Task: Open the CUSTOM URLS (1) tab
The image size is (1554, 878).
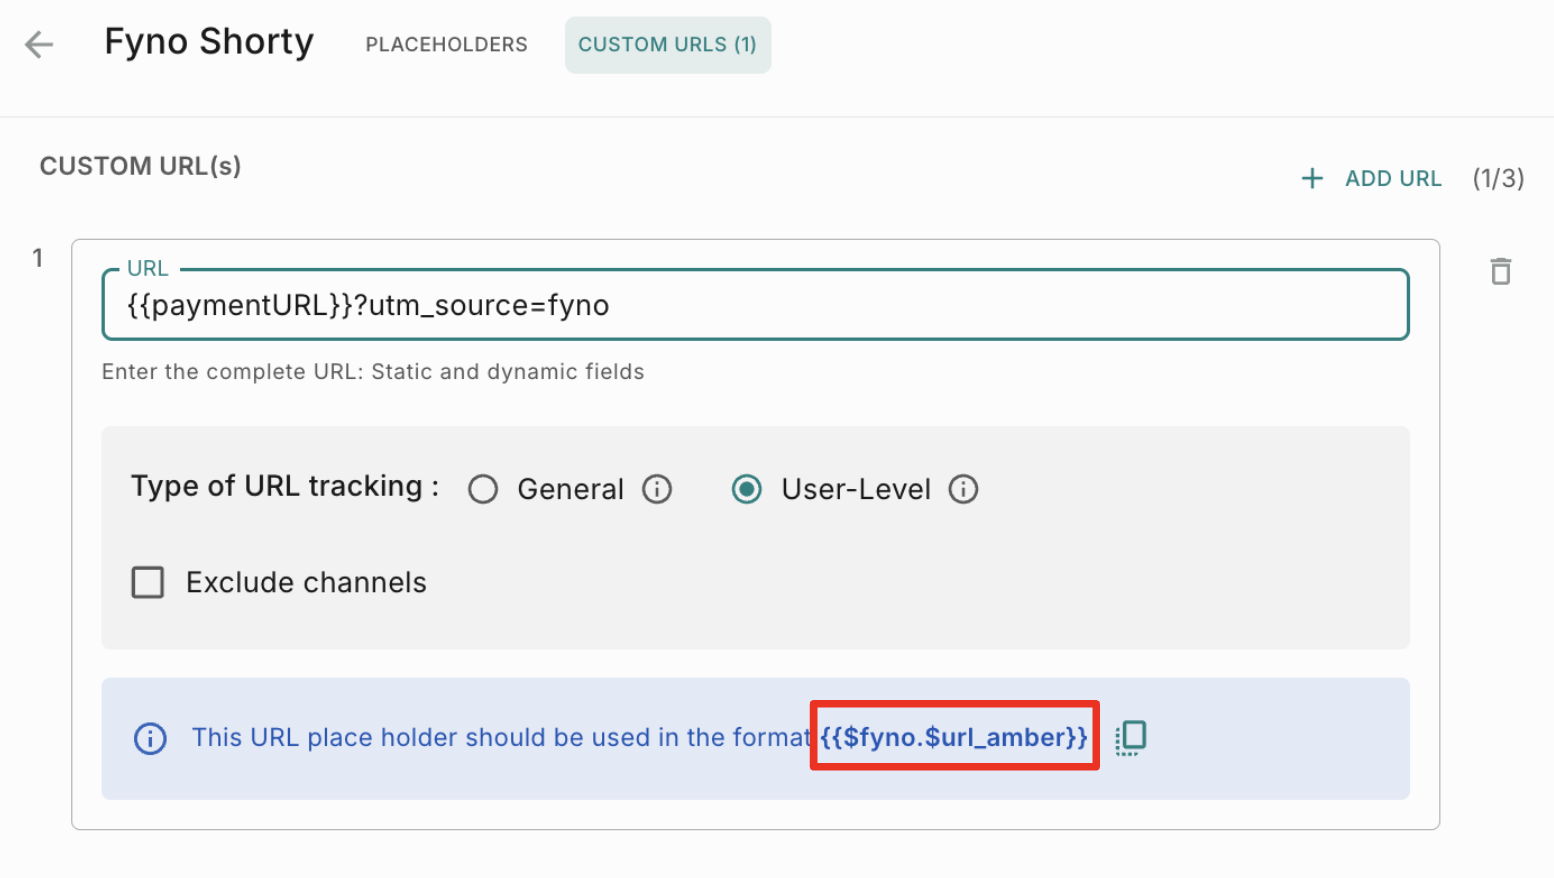Action: tap(667, 45)
